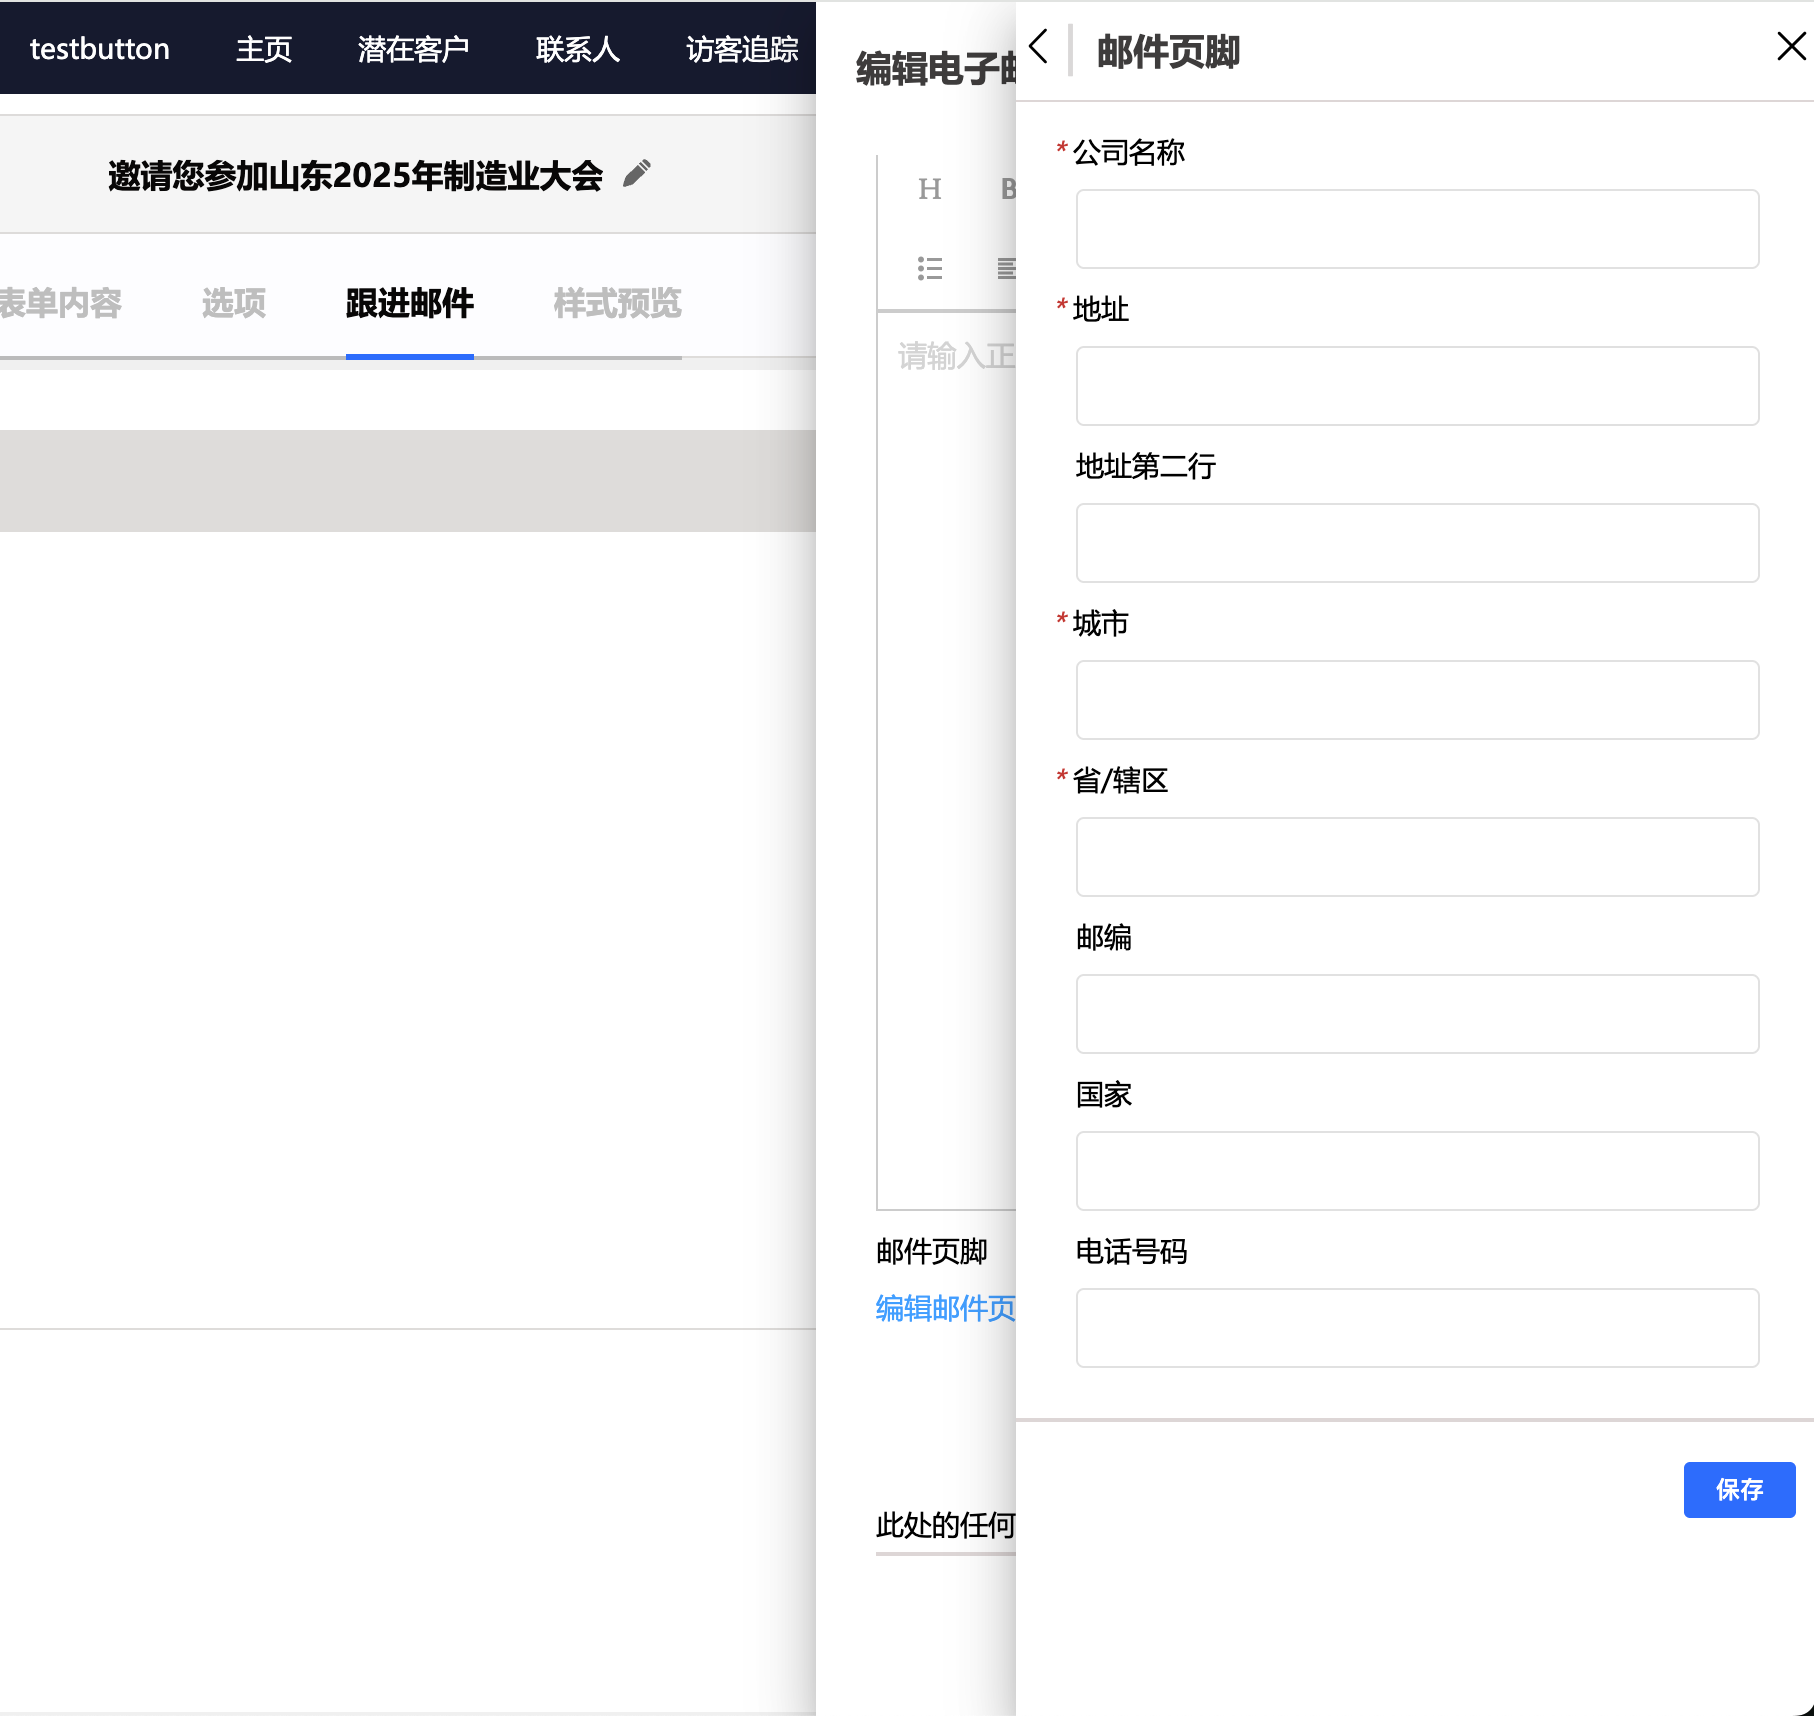
Task: Go to 联系人 in the navigation bar
Action: [x=577, y=49]
